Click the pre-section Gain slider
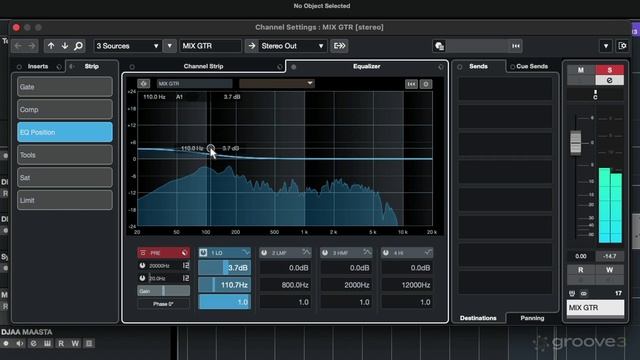This screenshot has width=640, height=360. (x=163, y=291)
